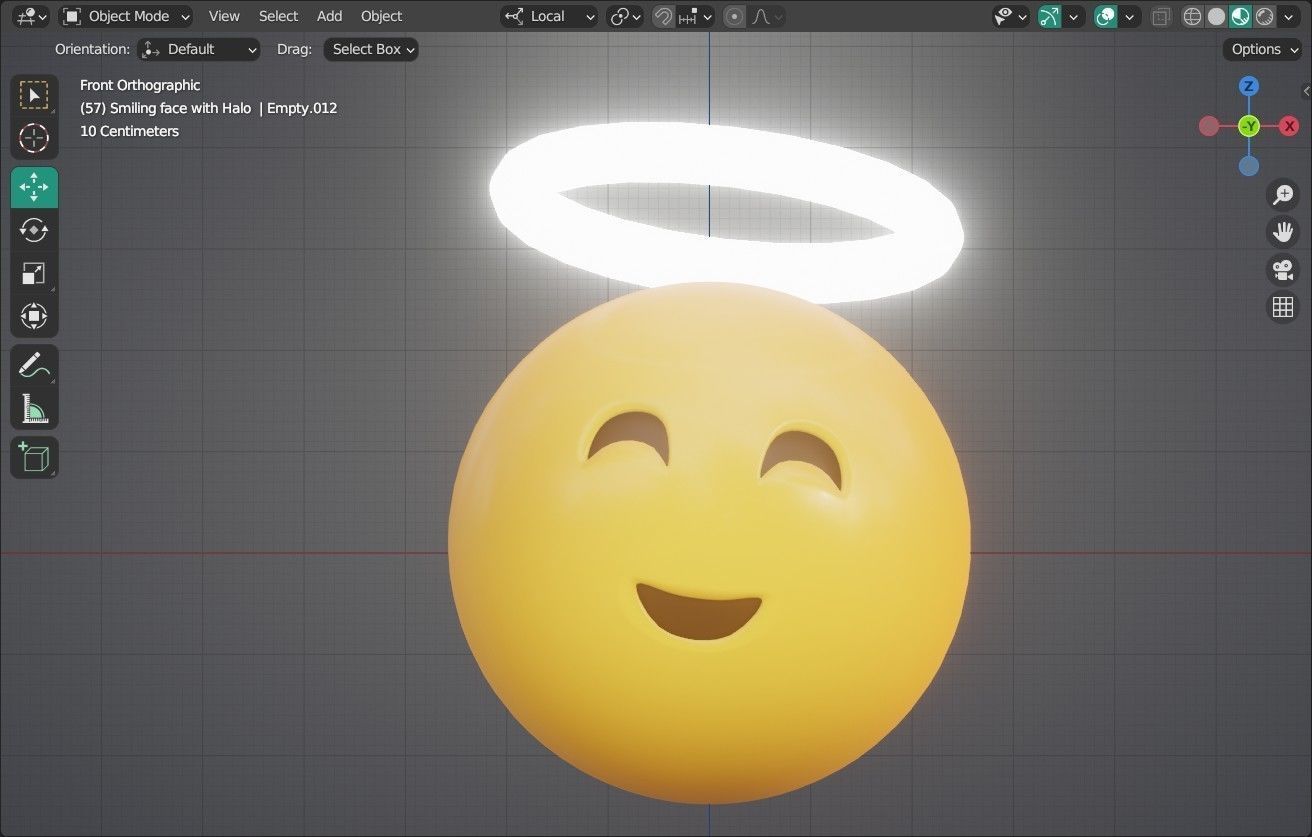Open the View menu
The image size is (1312, 837).
[x=224, y=16]
